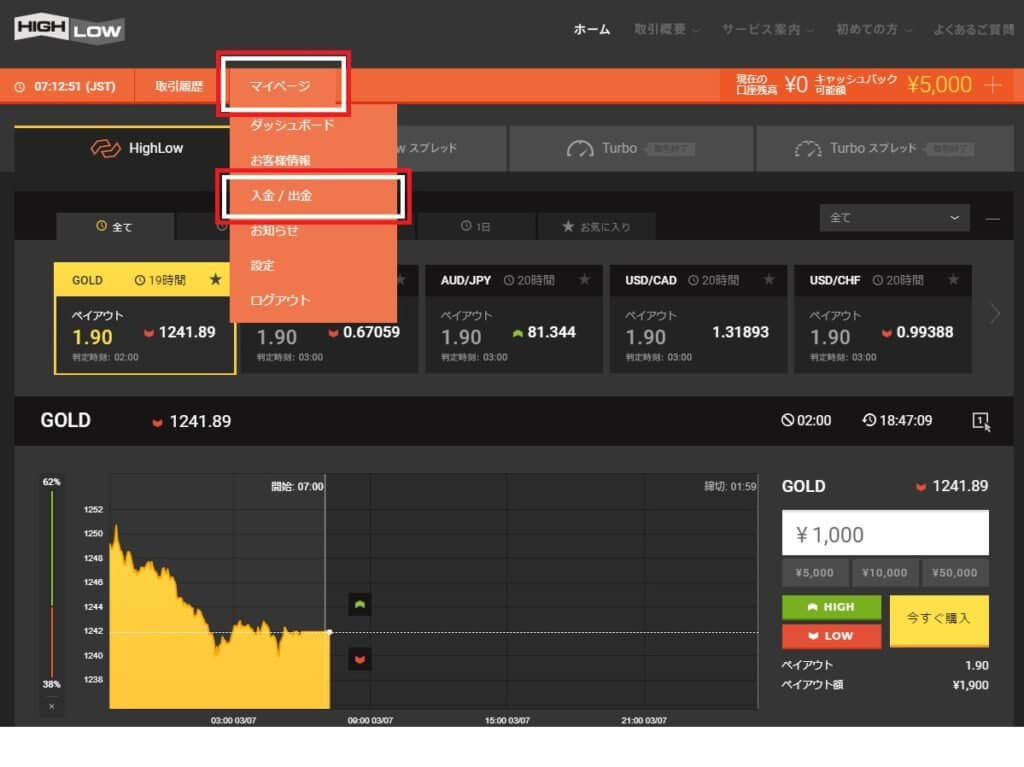1024x767 pixels.
Task: Select the USD/CAD asset card
Action: click(x=698, y=319)
